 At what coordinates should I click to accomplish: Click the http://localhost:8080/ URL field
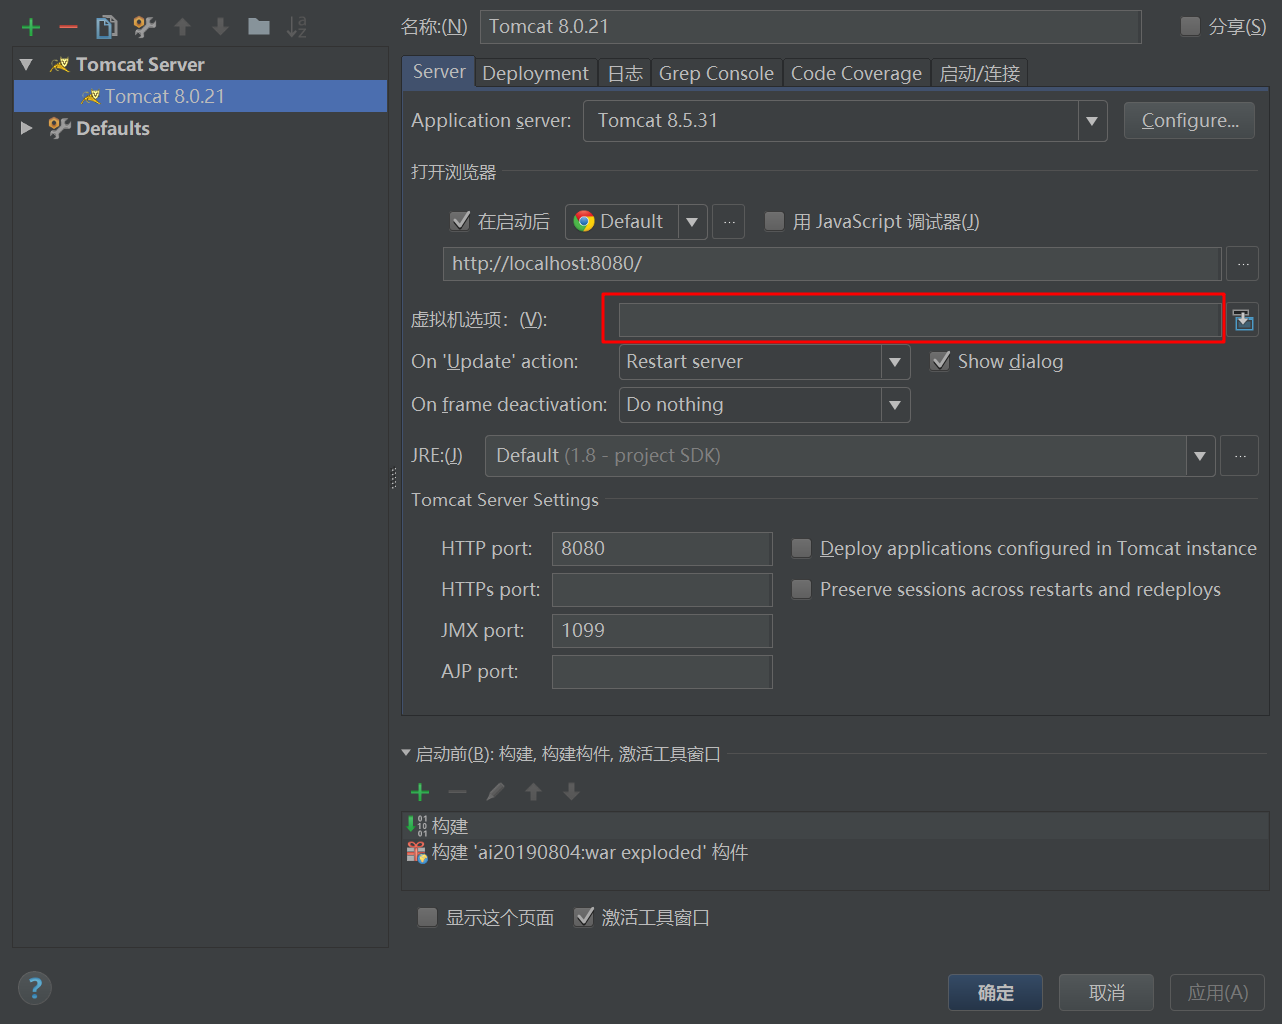coord(832,264)
